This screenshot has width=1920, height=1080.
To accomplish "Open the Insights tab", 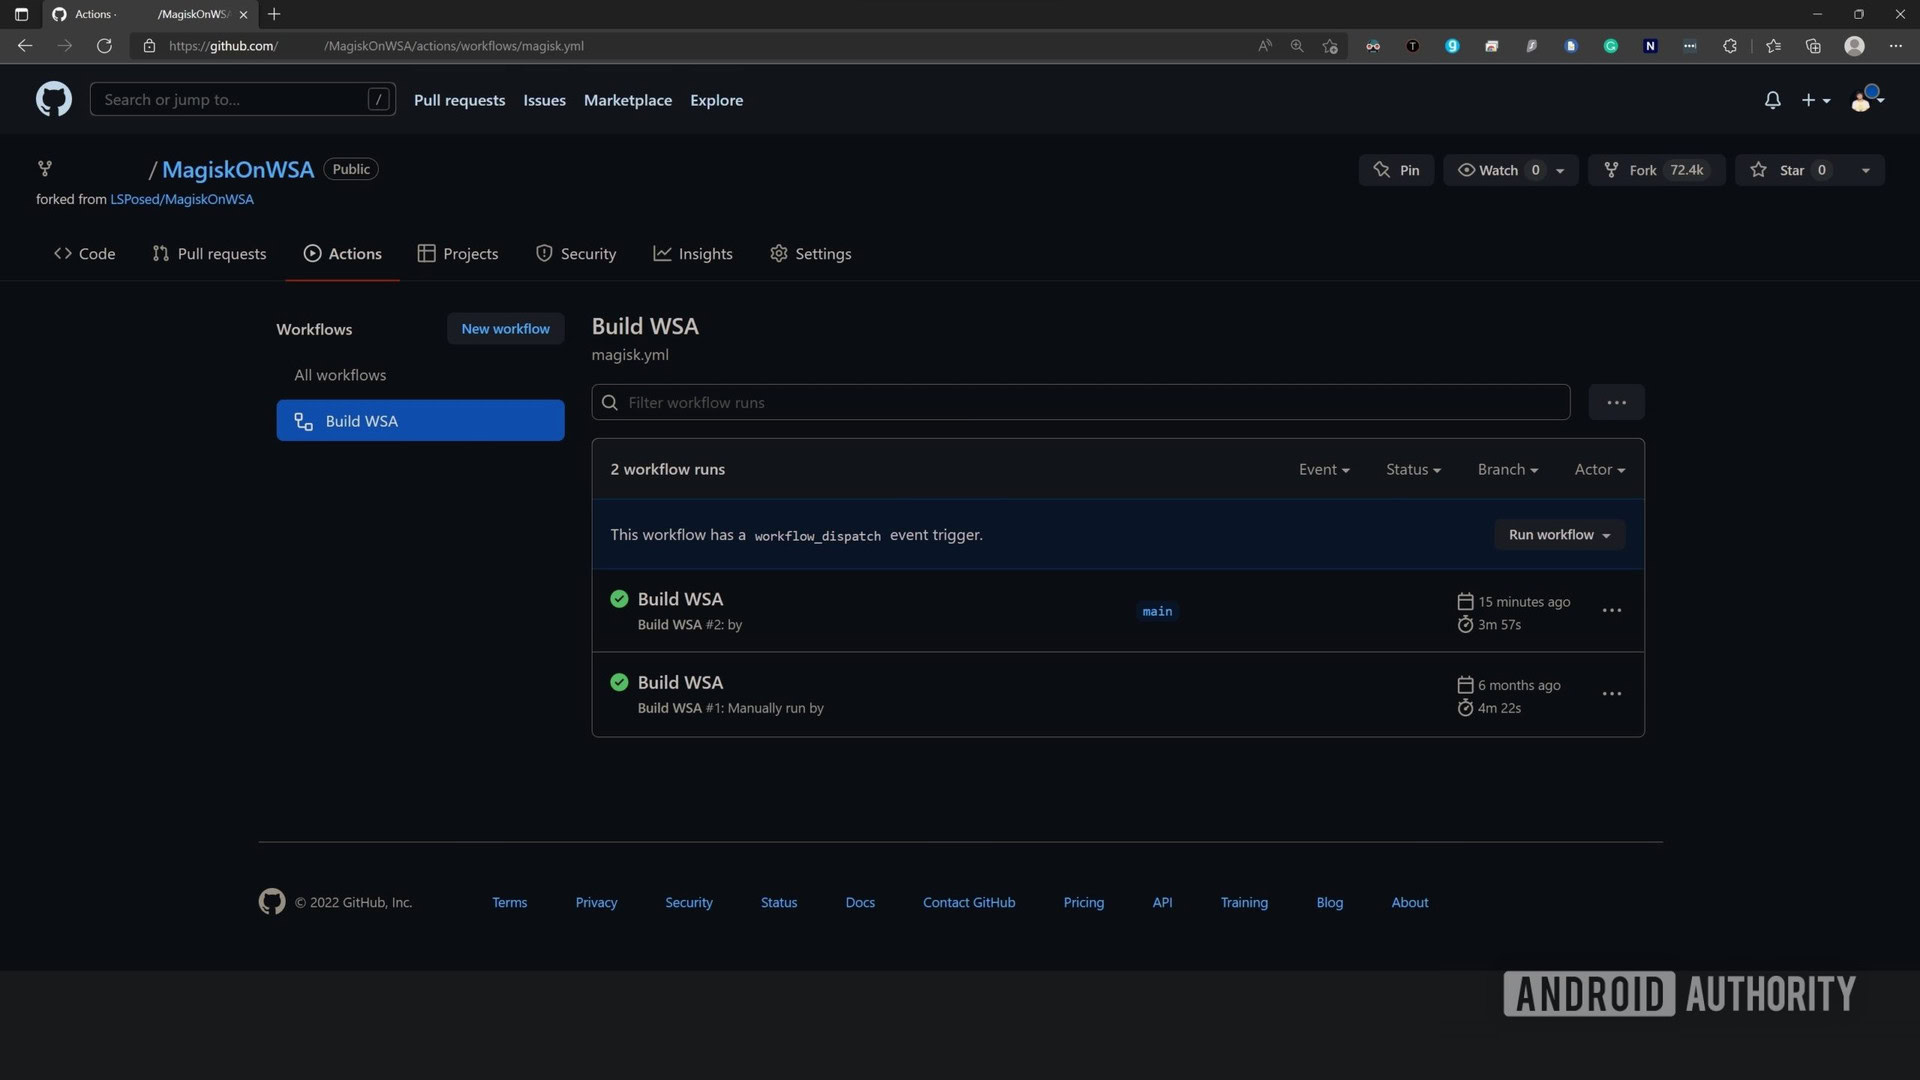I will pos(693,254).
